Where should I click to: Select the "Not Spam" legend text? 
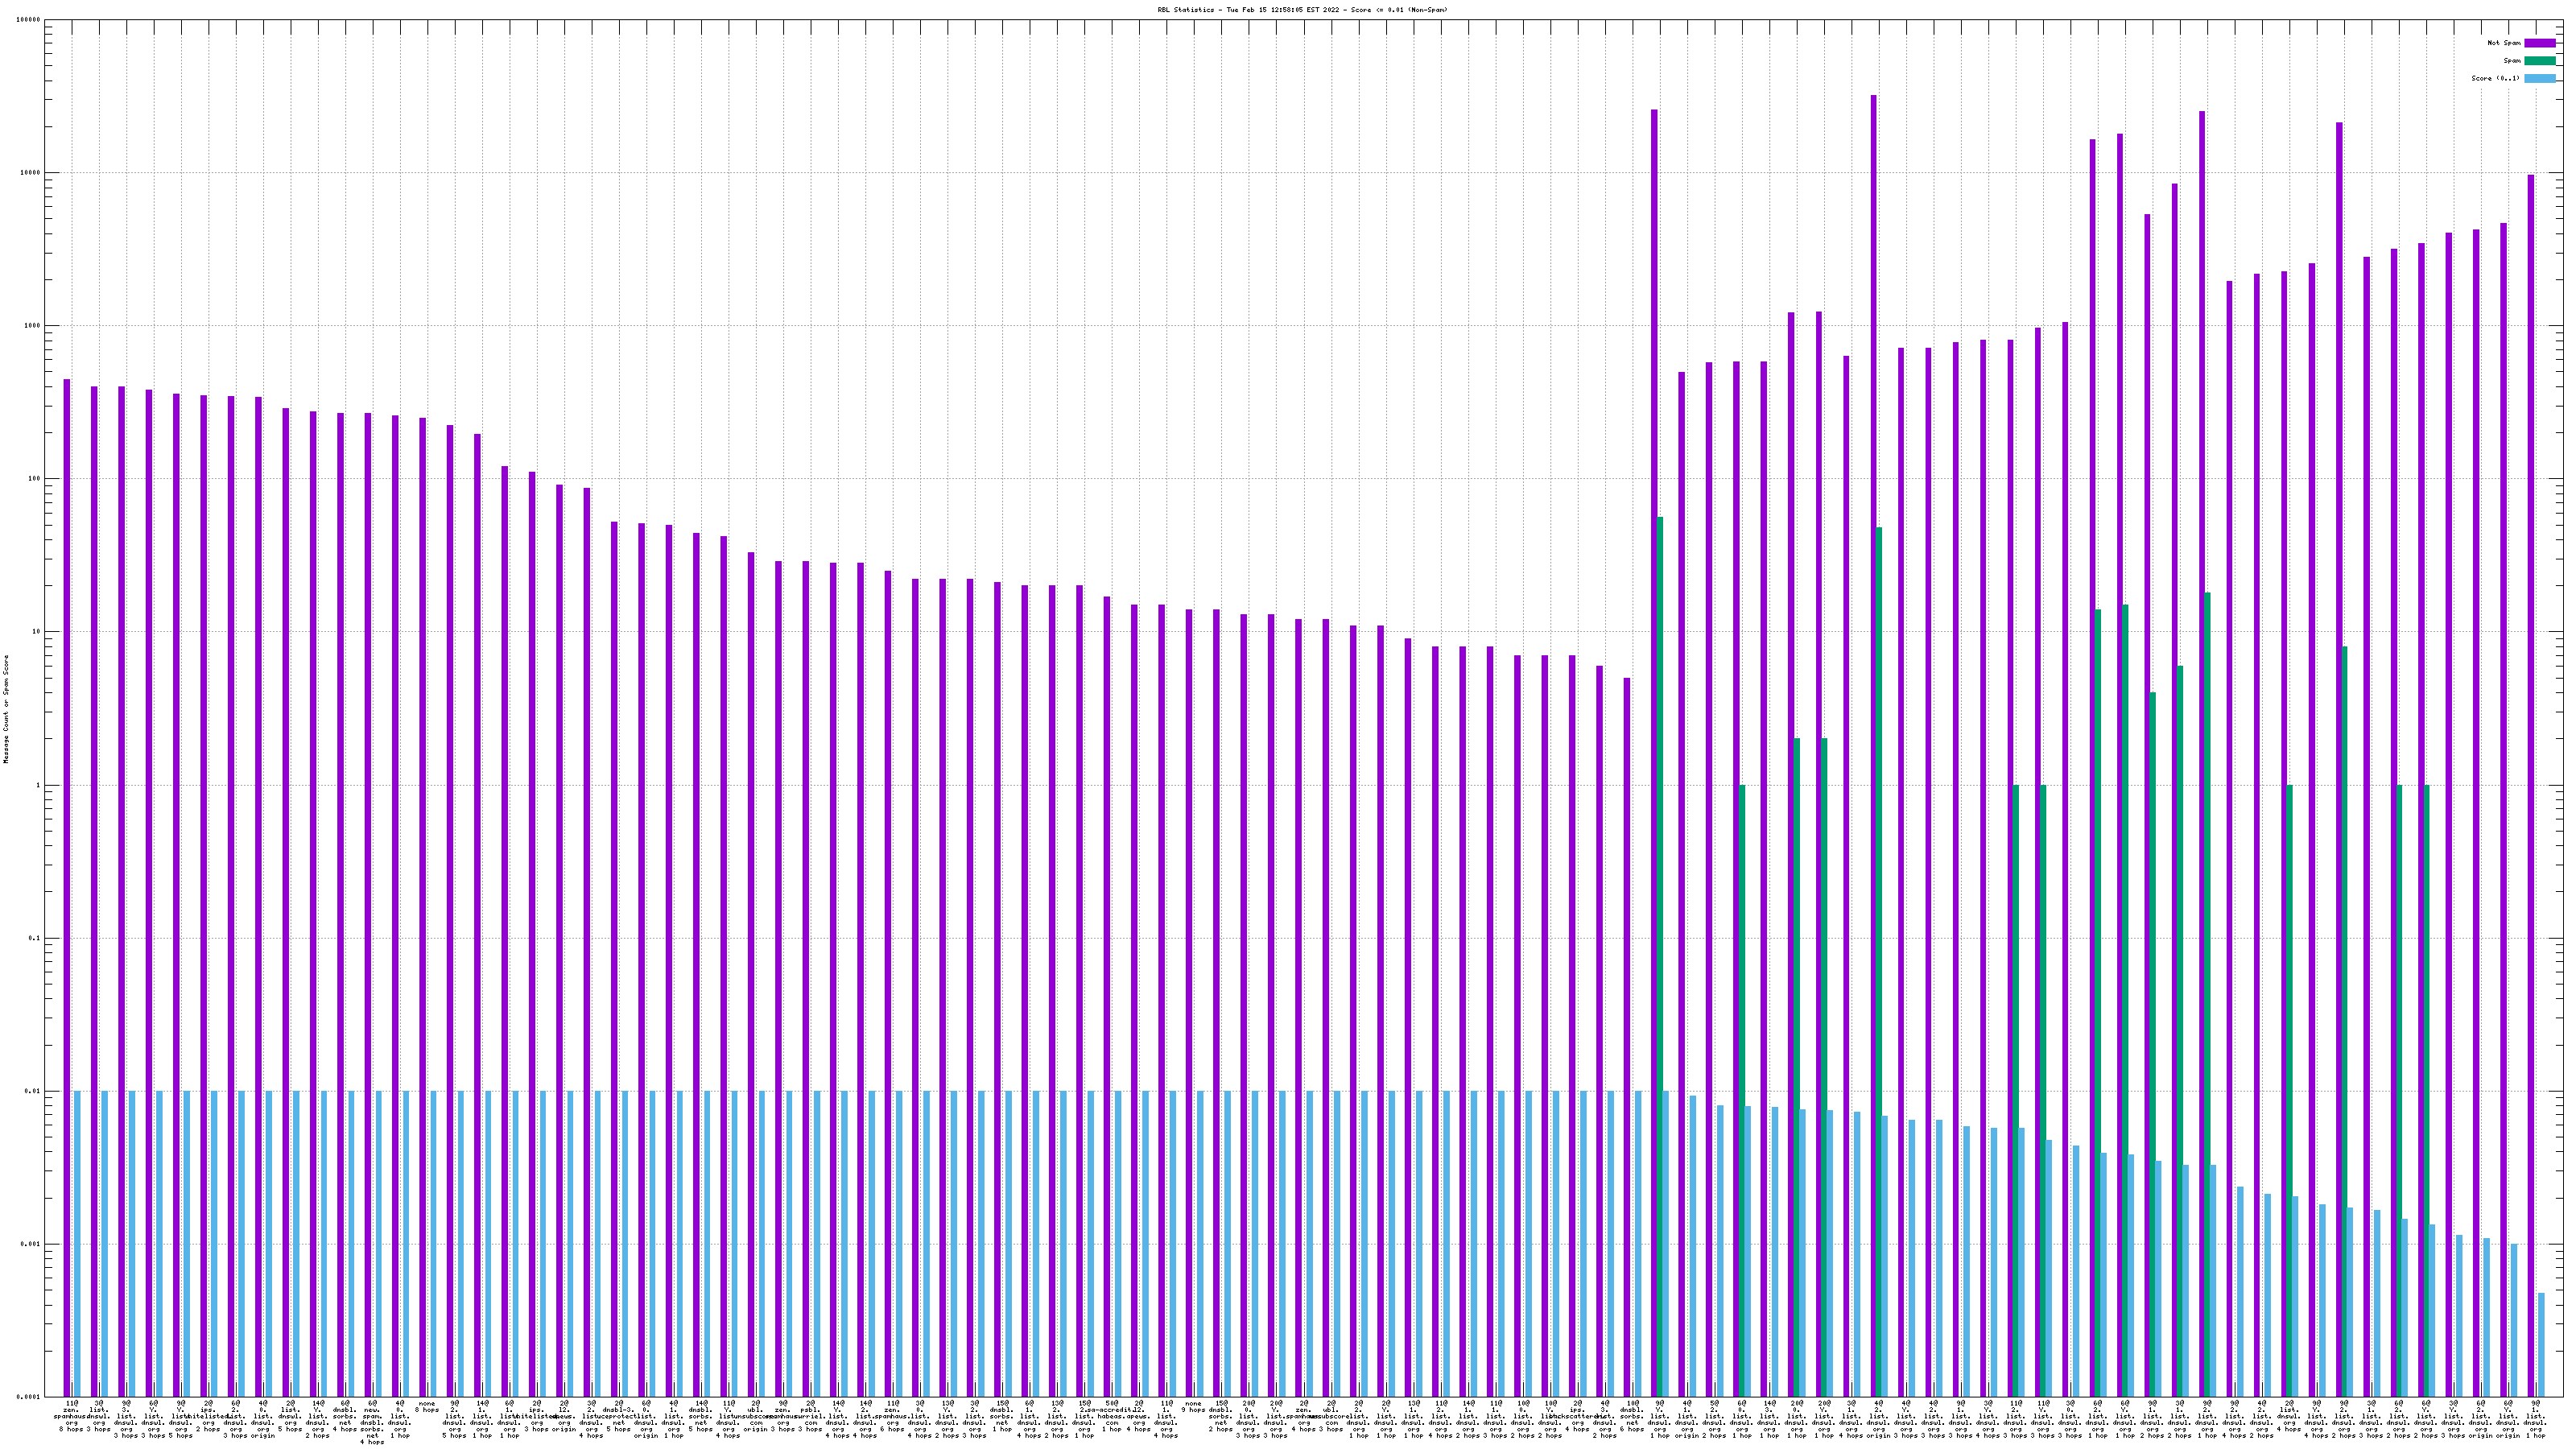point(2504,43)
